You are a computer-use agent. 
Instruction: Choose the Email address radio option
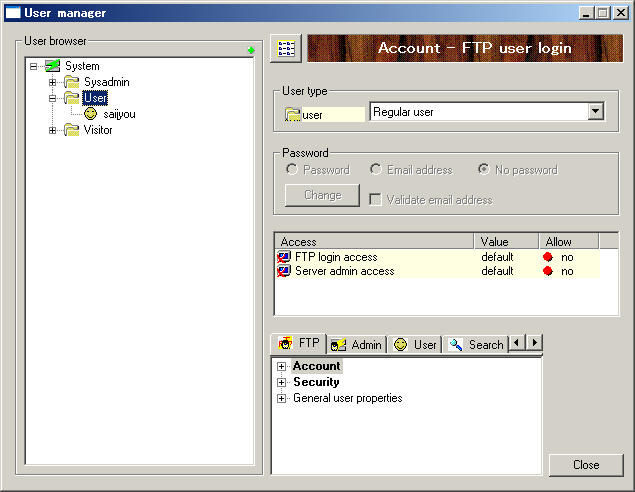pyautogui.click(x=375, y=169)
